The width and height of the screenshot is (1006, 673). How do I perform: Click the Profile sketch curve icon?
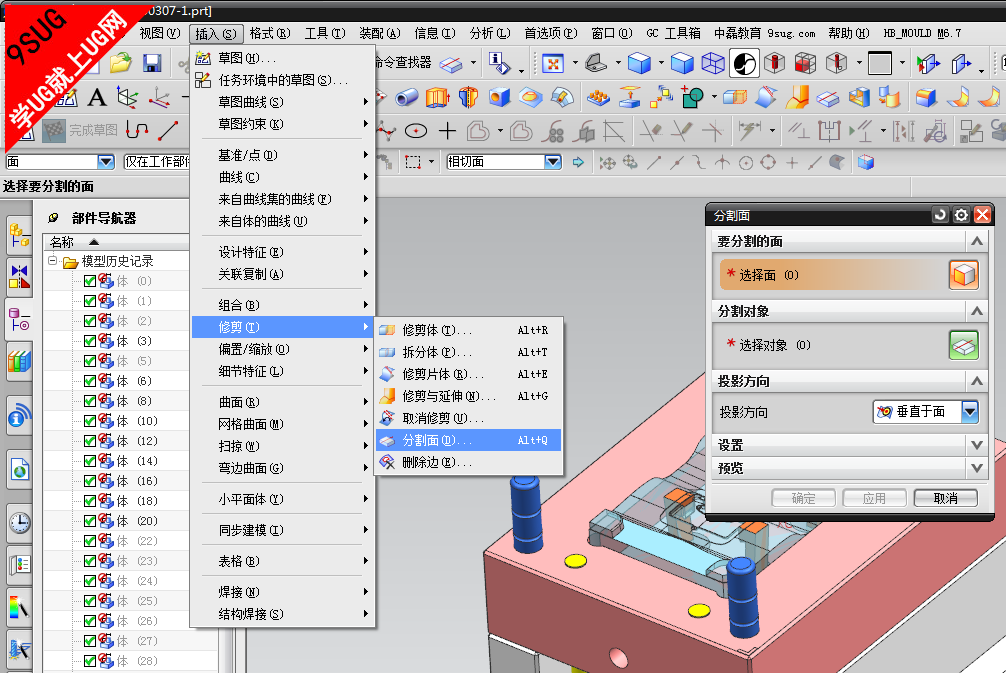137,130
